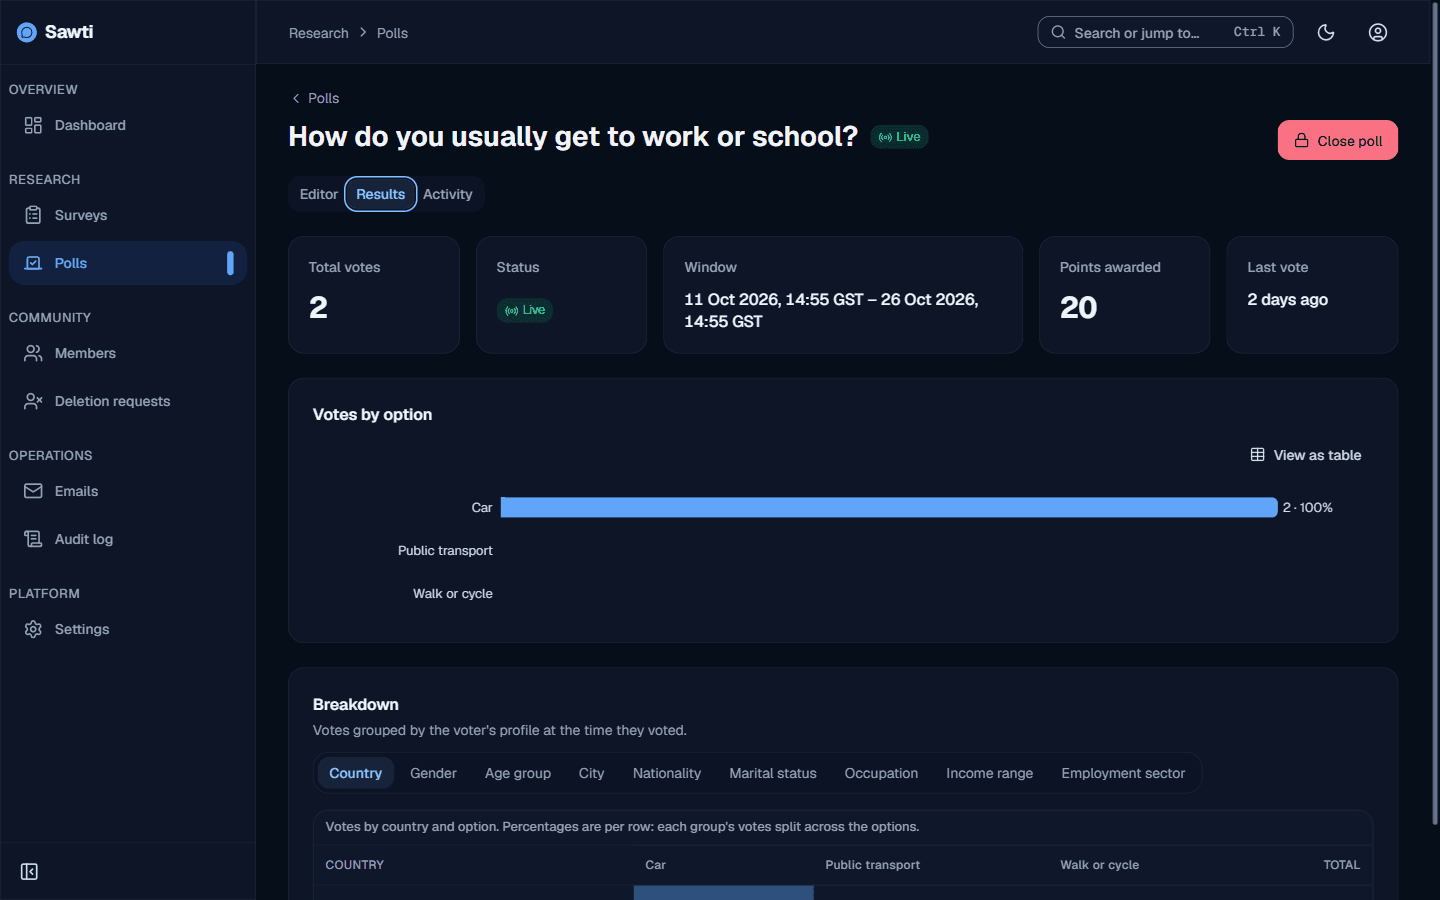This screenshot has height=900, width=1440.
Task: Click Total votes card
Action: pos(374,295)
